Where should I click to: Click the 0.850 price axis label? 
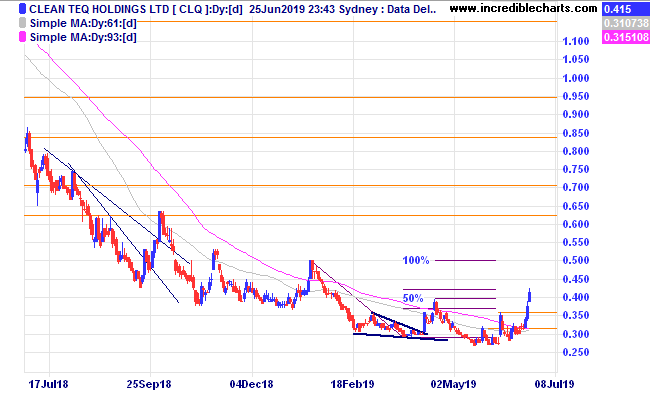coord(575,133)
